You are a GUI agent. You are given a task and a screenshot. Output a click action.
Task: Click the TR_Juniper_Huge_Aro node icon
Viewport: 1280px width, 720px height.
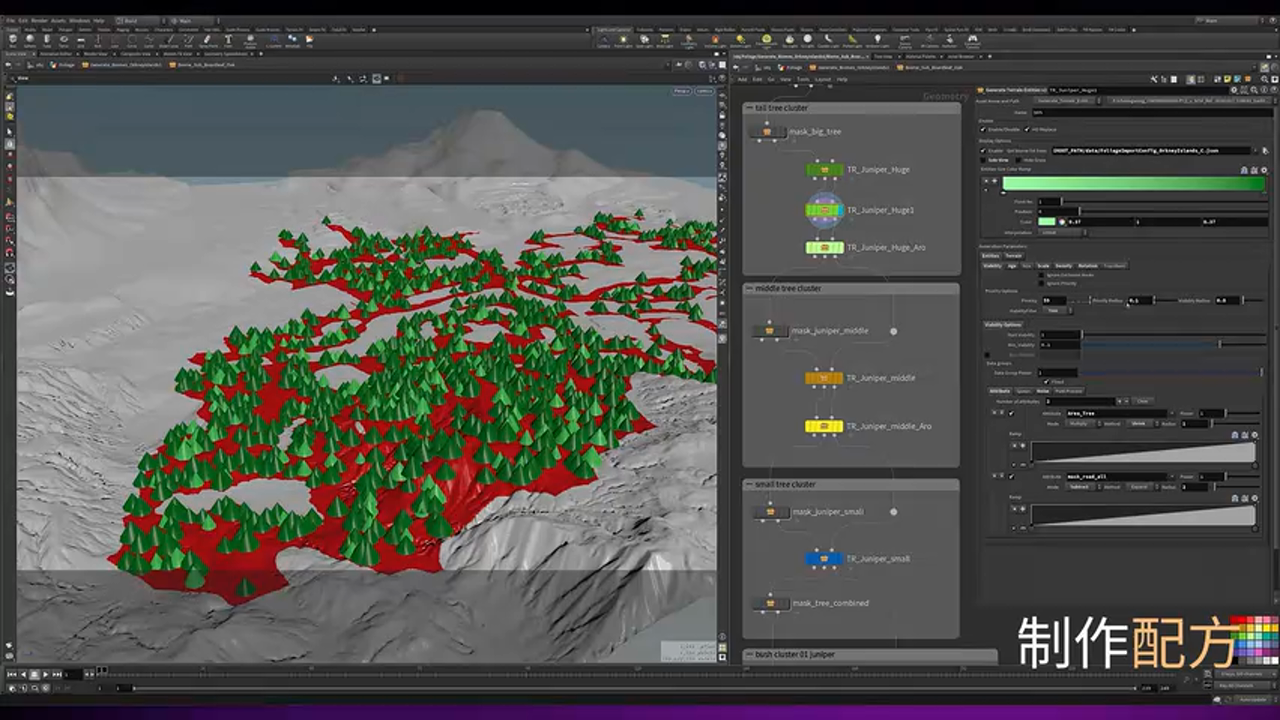(824, 247)
